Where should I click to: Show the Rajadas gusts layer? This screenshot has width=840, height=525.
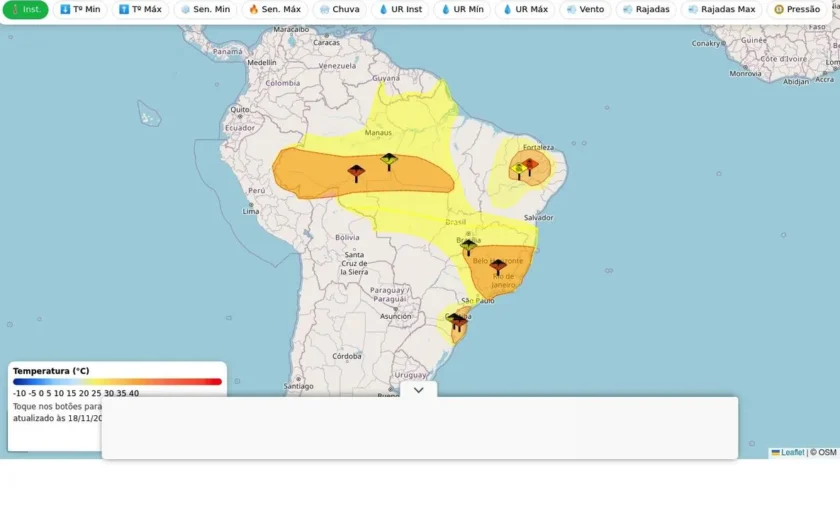(x=646, y=9)
